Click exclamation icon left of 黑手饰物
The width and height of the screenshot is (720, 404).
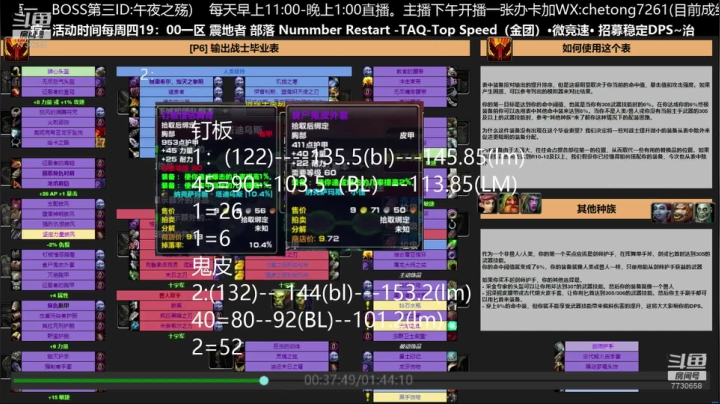pos(367,397)
